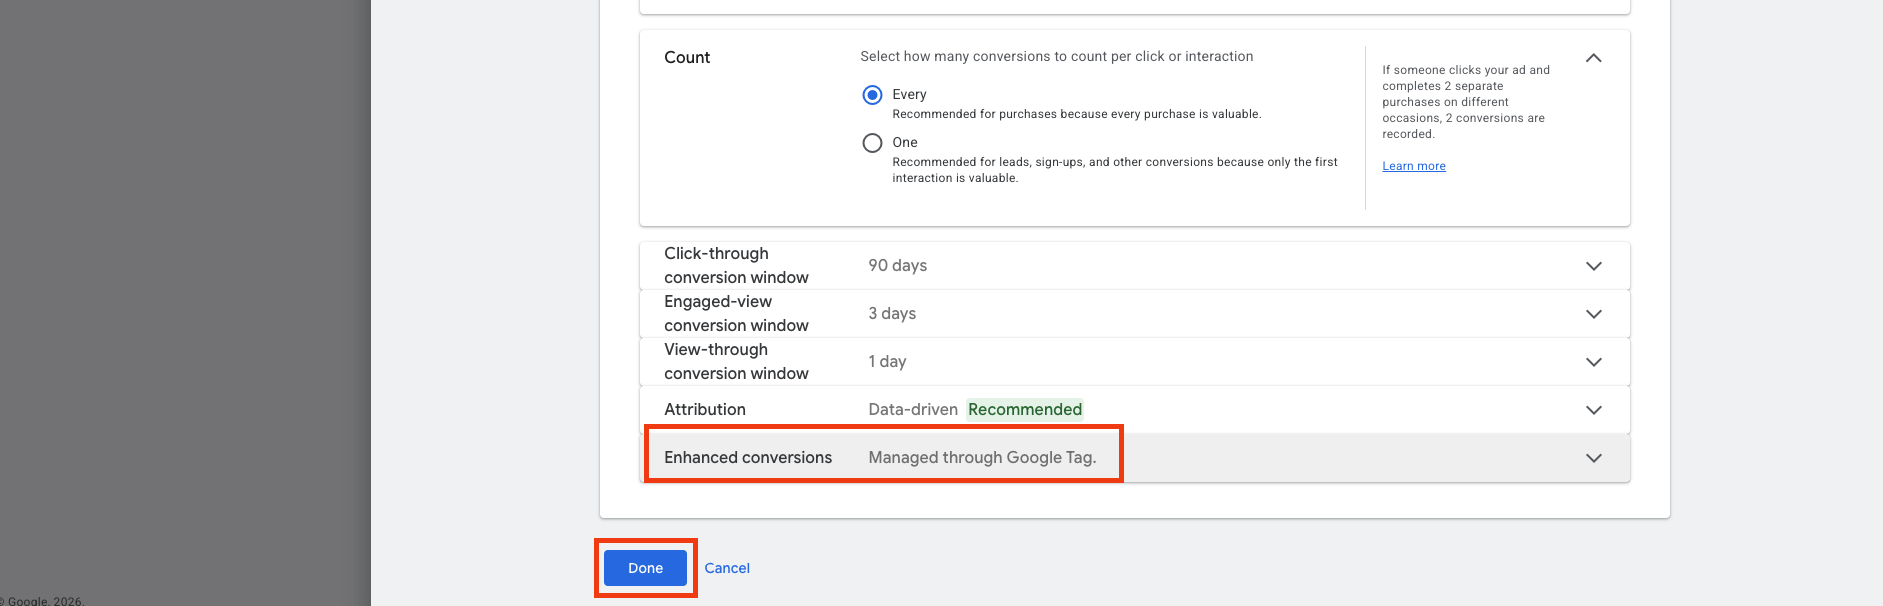Expand Enhanced conversions chevron
Viewport: 1883px width, 606px height.
1594,458
